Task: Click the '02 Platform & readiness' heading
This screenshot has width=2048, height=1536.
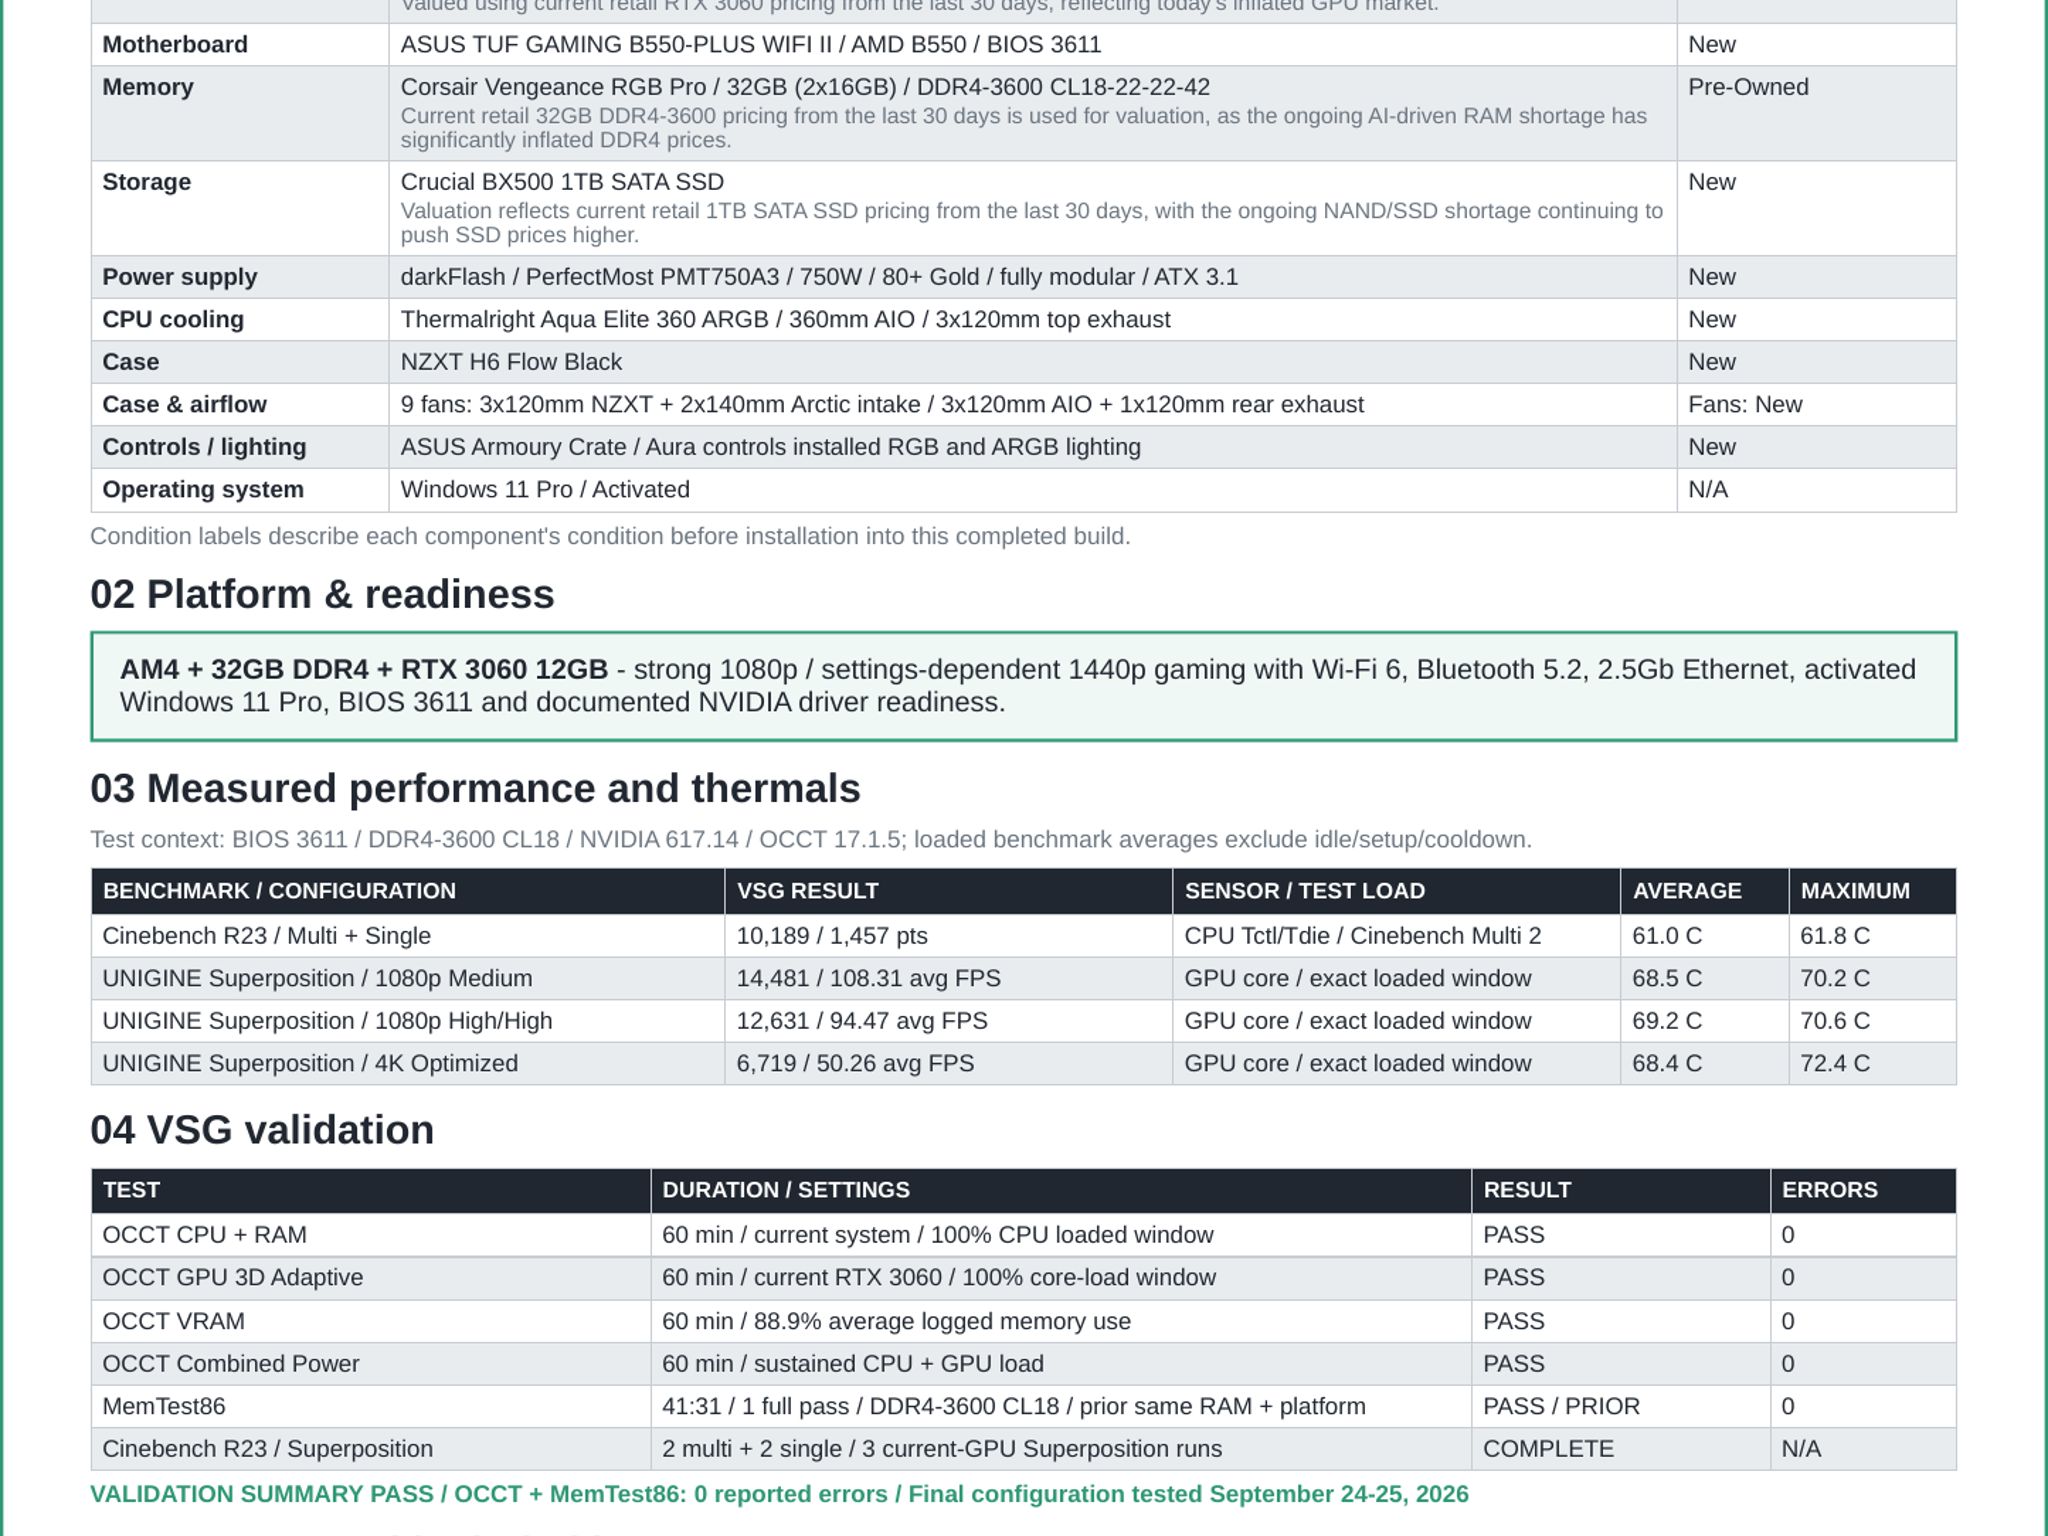Action: (x=322, y=594)
